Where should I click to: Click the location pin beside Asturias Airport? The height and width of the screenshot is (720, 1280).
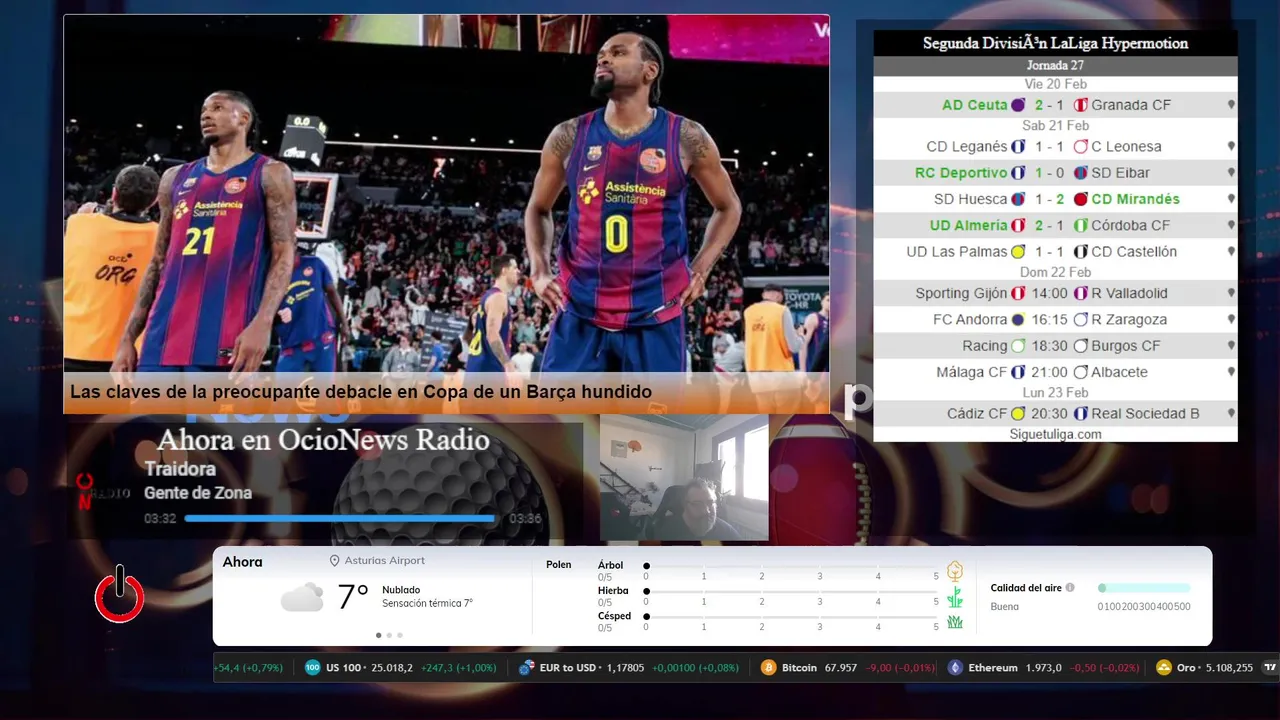(x=335, y=561)
